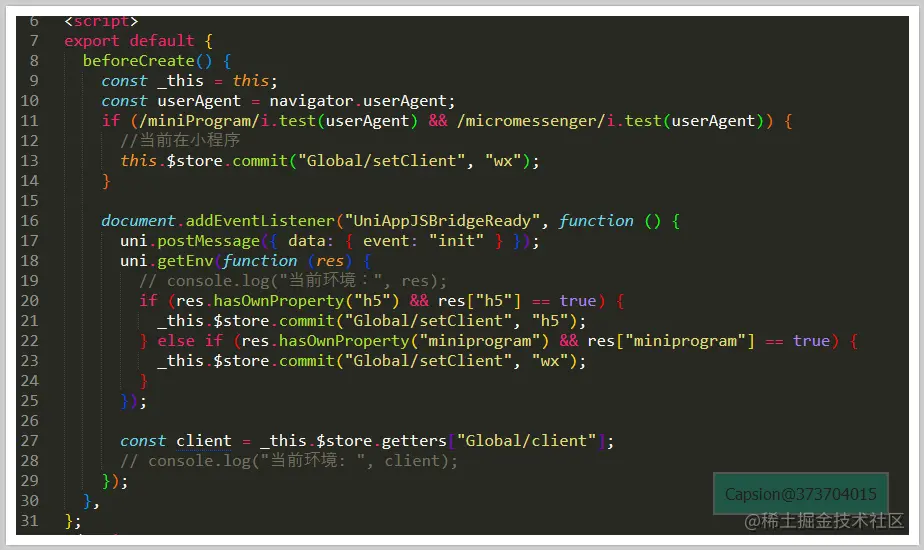This screenshot has height=550, width=924.
Task: Click line number 16 in the gutter
Action: (x=29, y=221)
